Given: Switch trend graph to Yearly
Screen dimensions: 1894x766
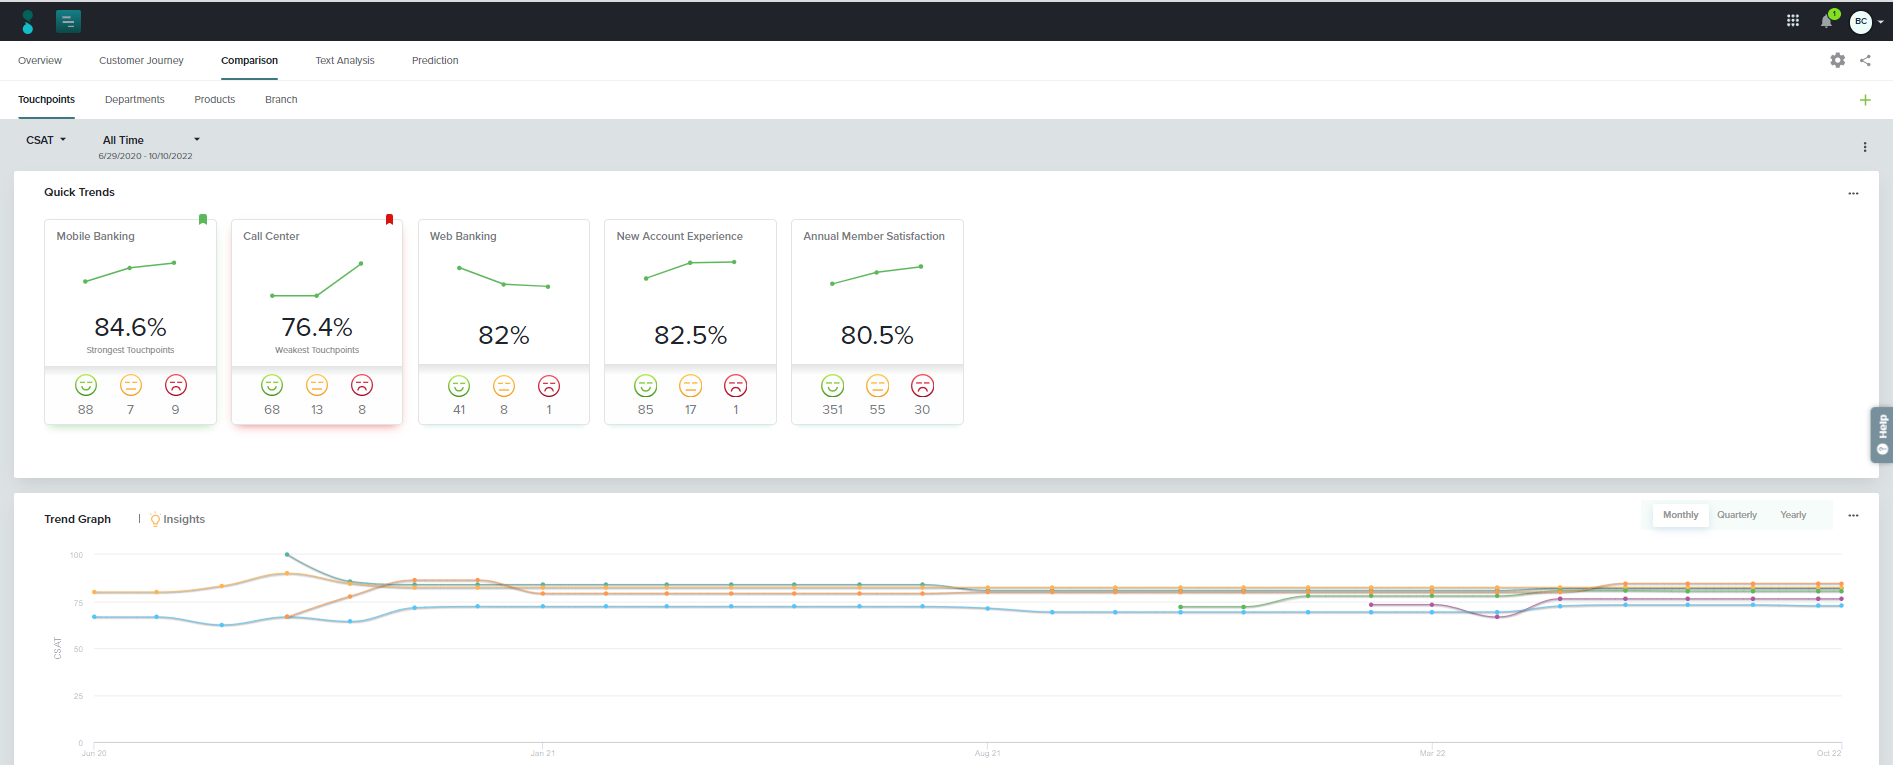Looking at the screenshot, I should [1793, 515].
